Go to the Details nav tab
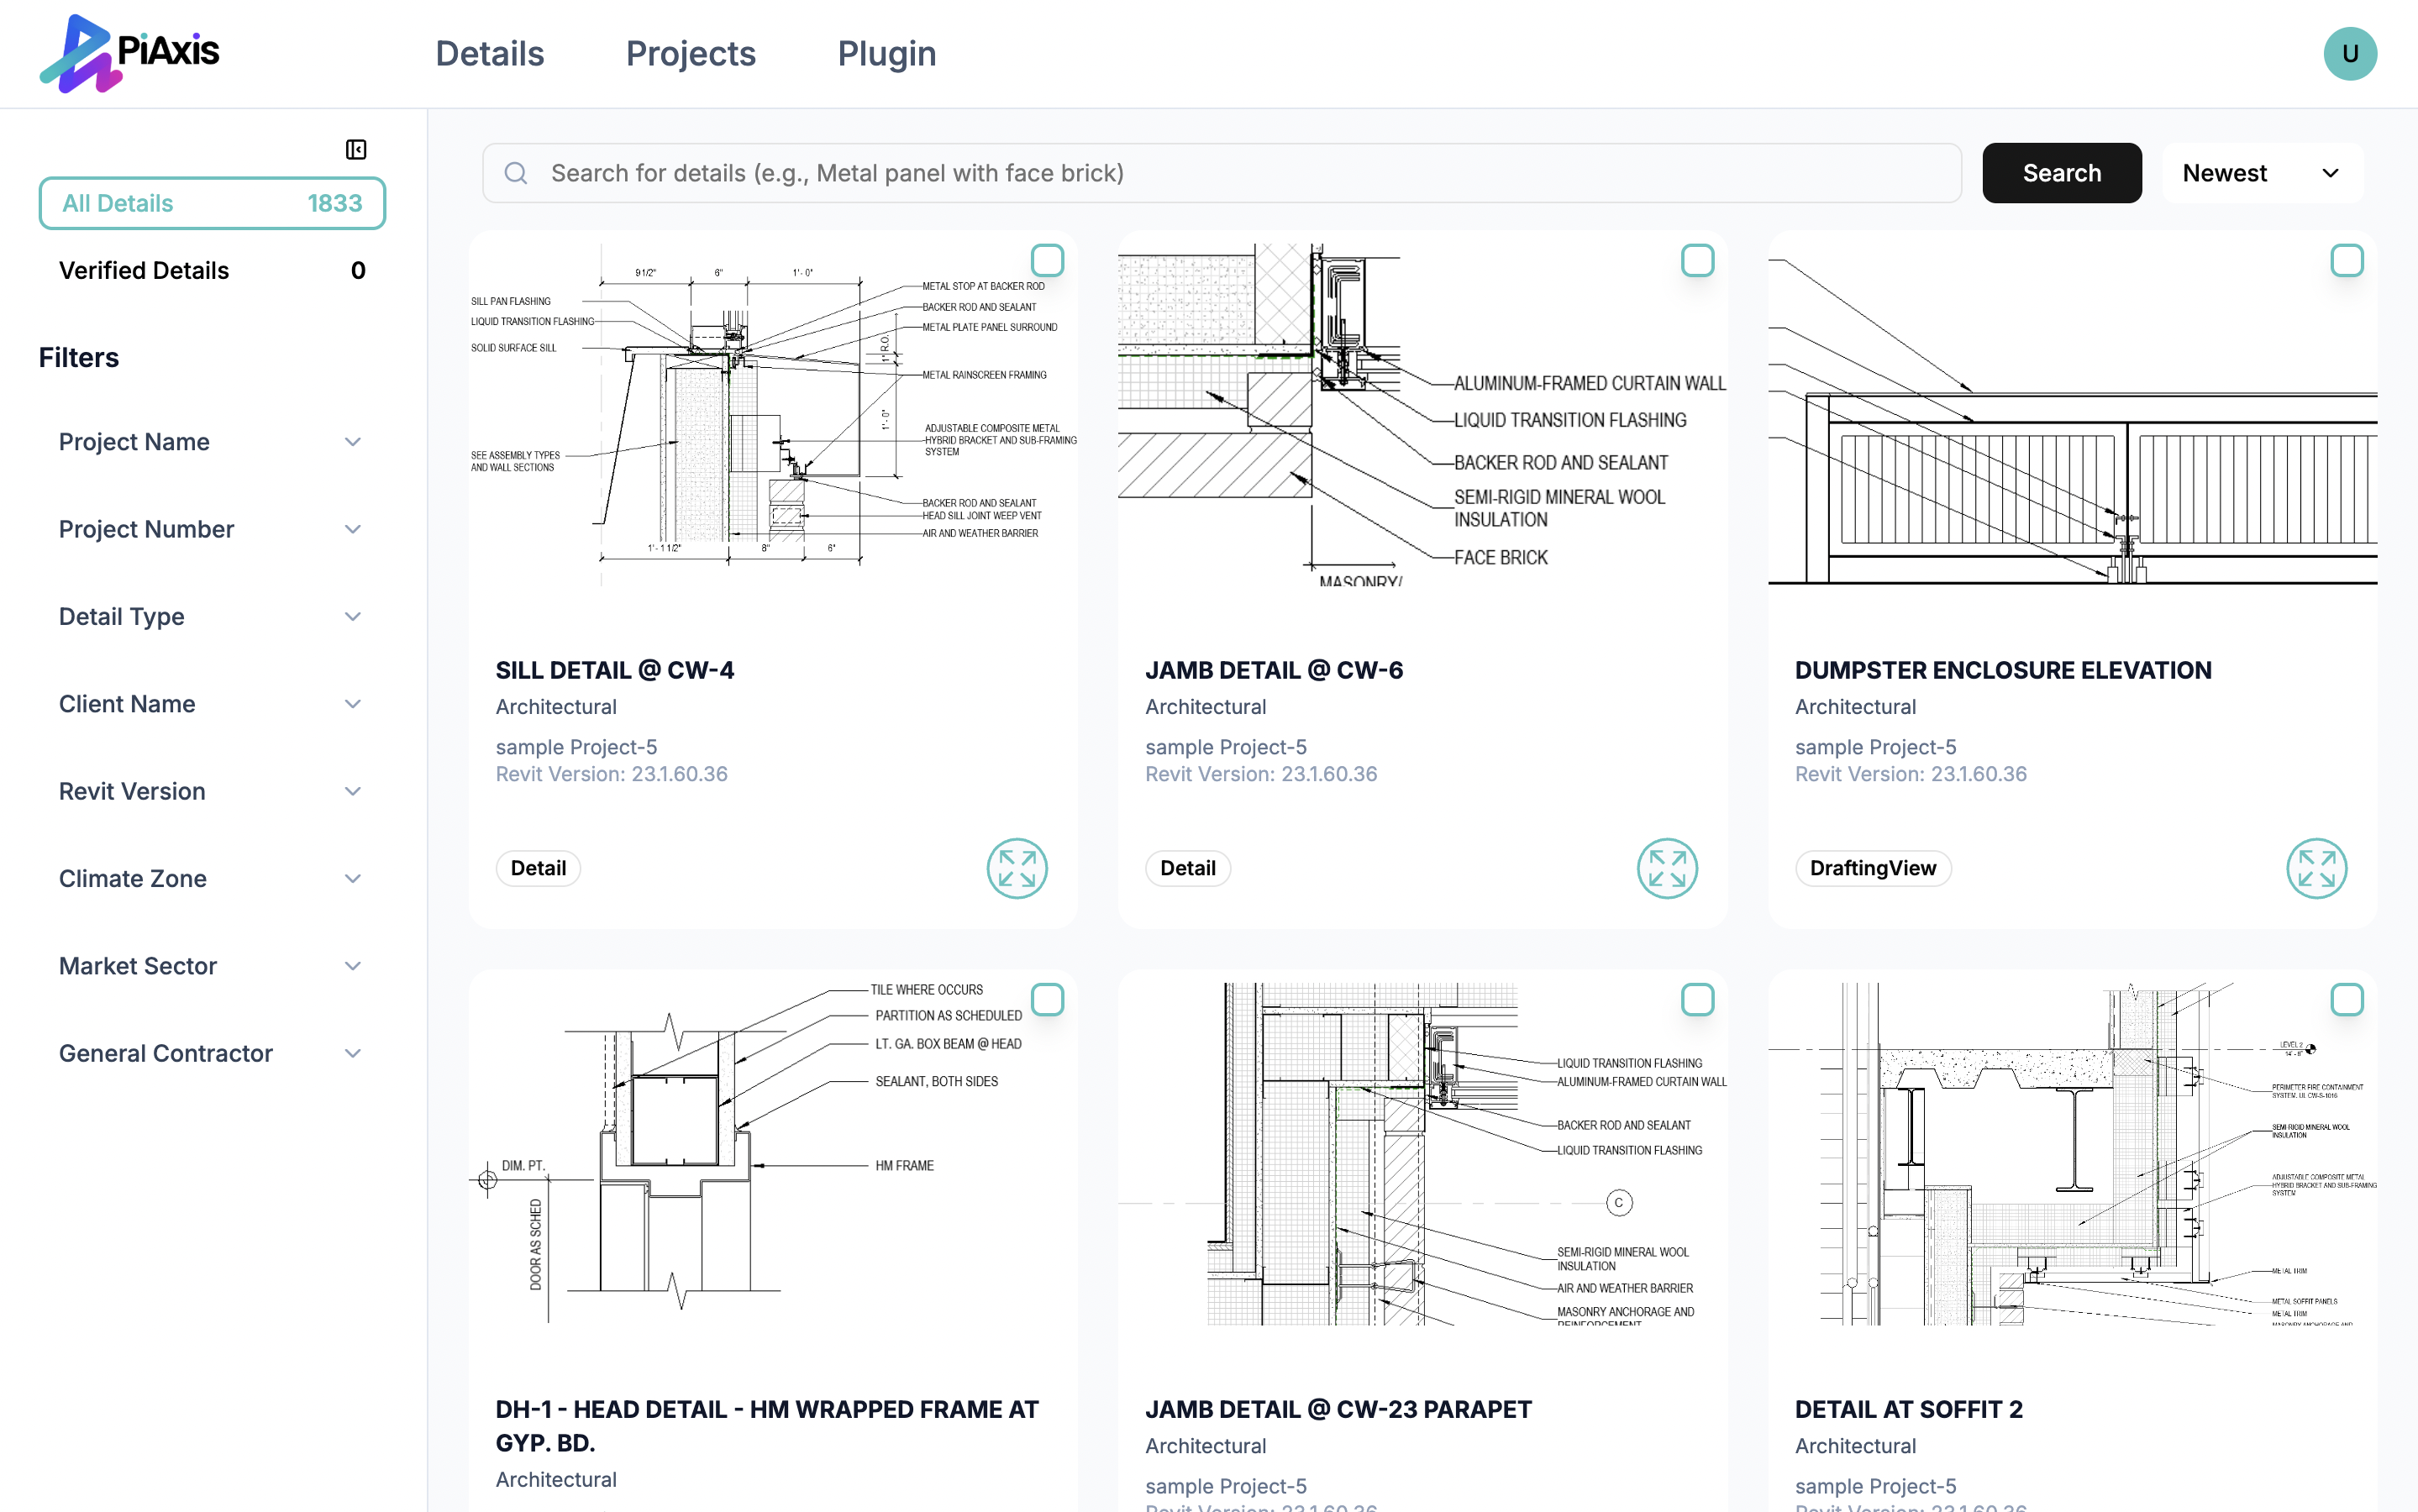This screenshot has height=1512, width=2418. click(489, 53)
